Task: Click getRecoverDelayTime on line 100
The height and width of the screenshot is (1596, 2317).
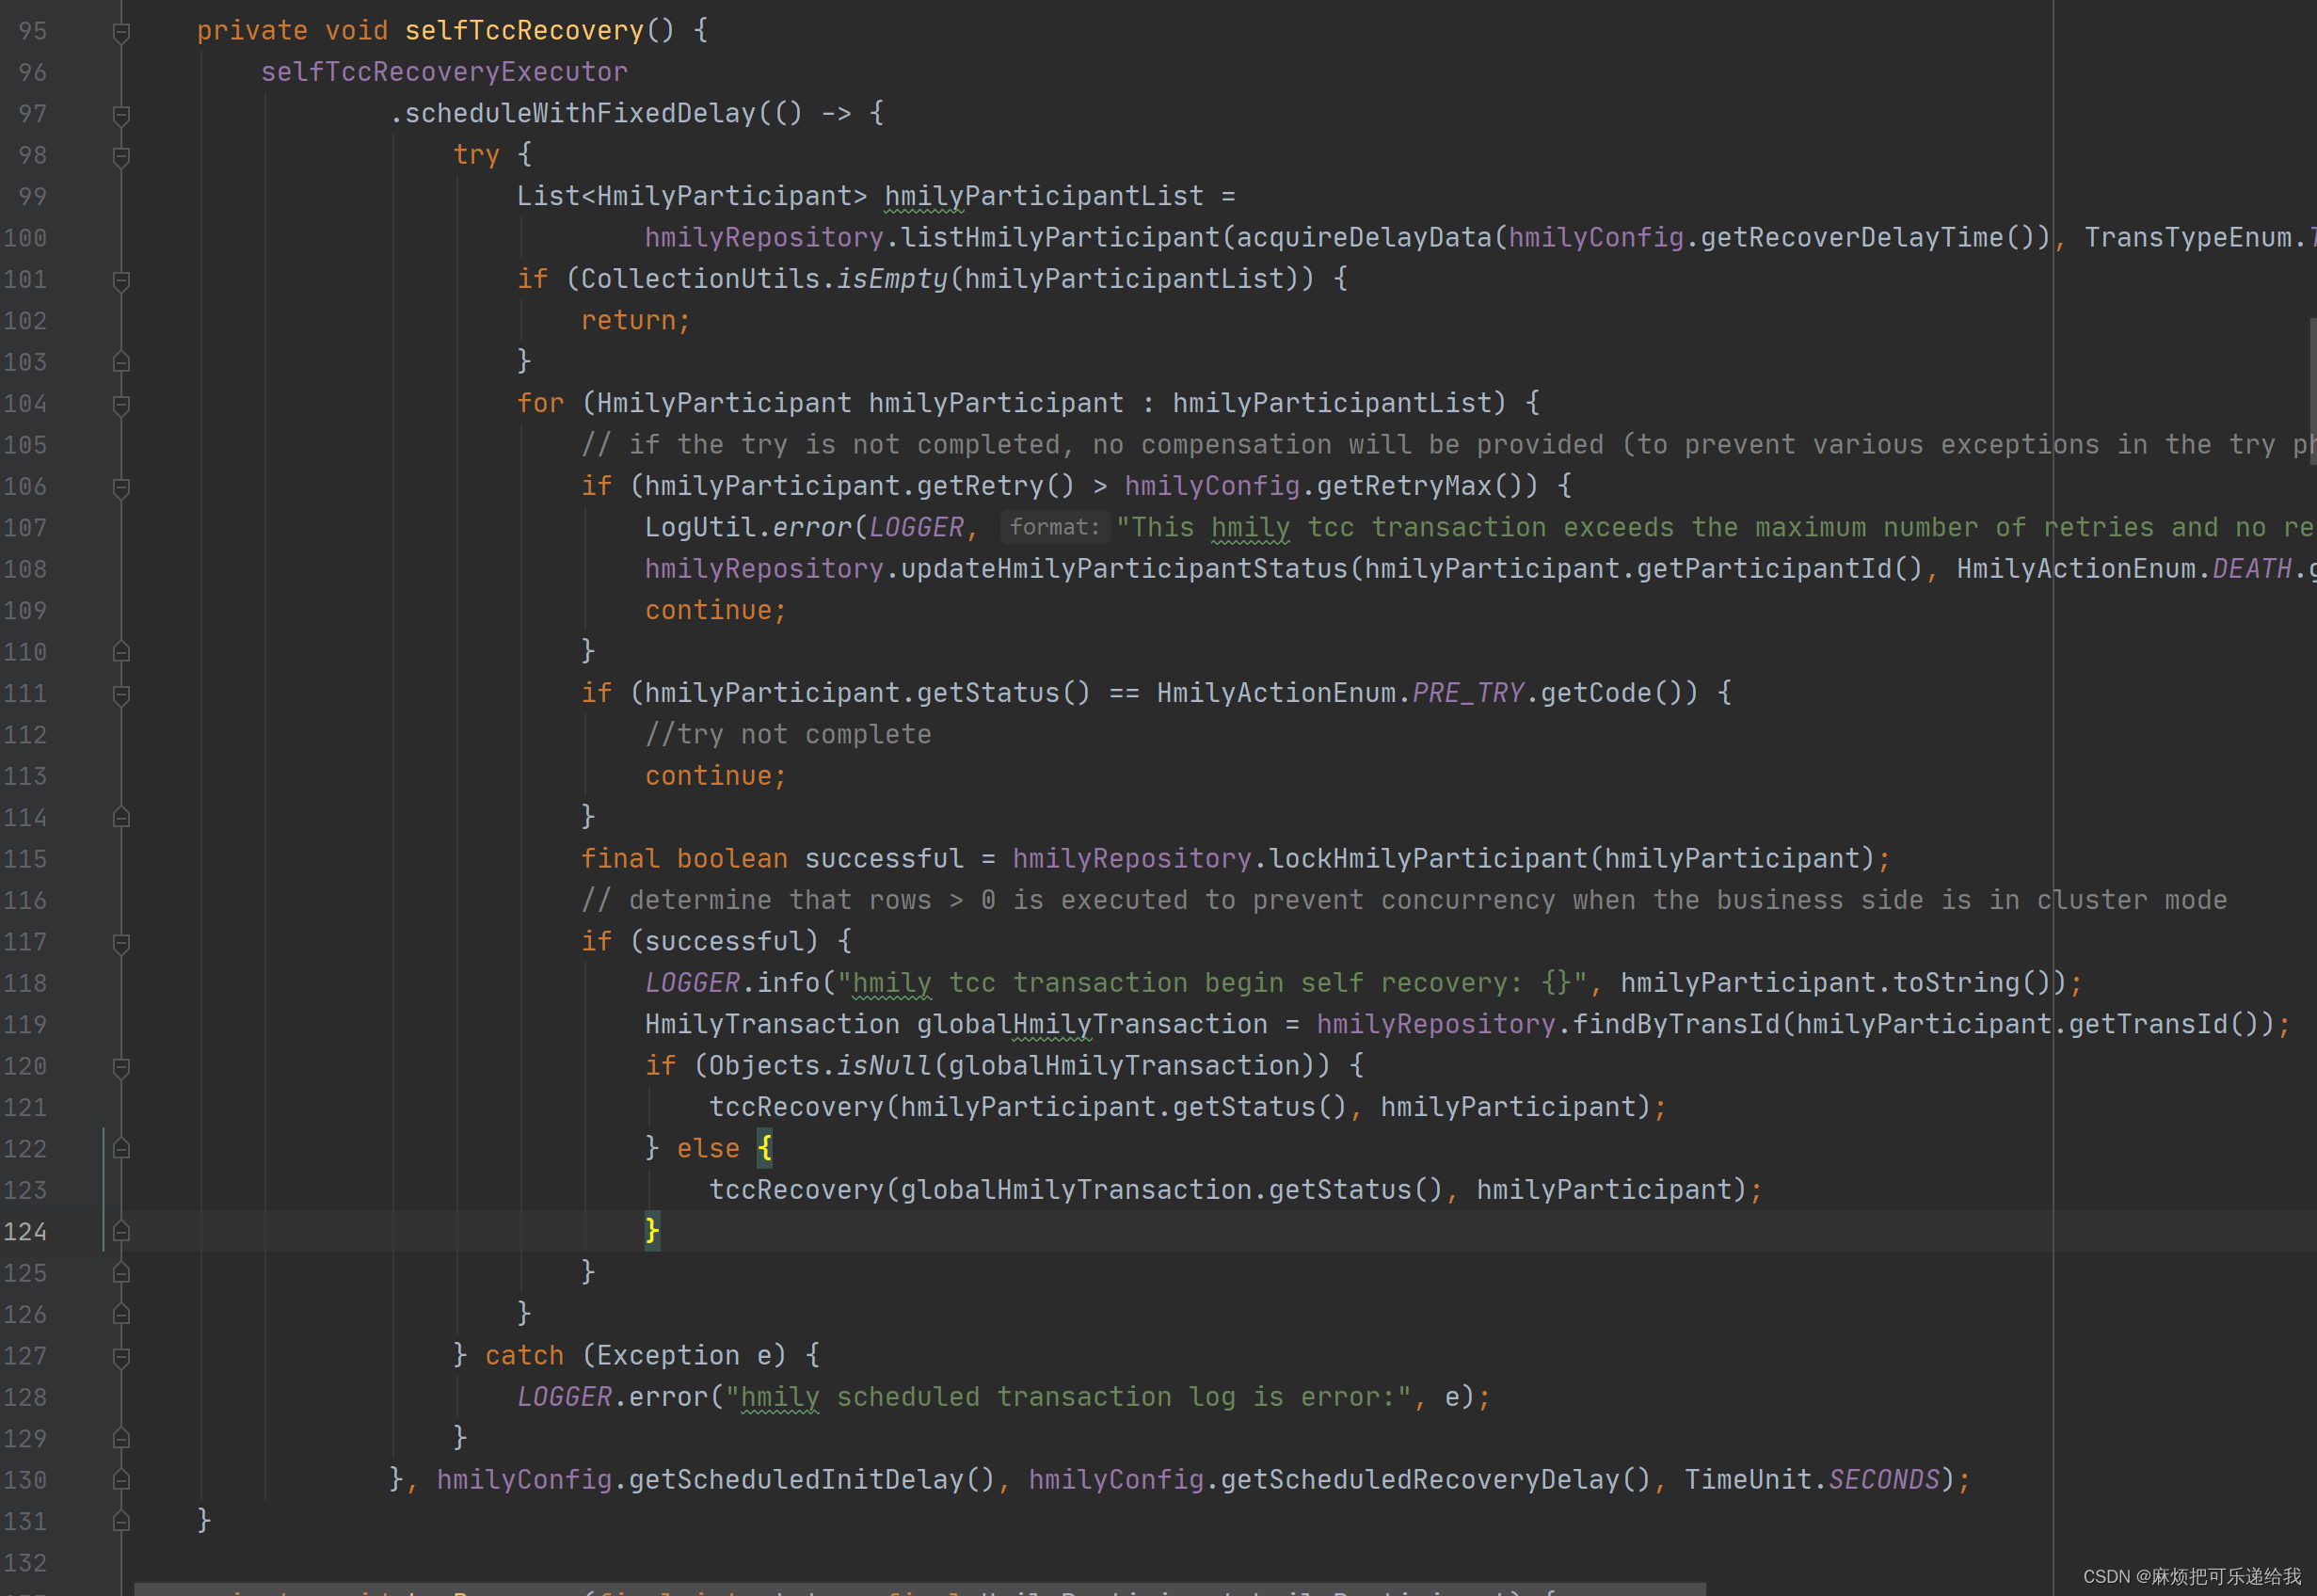Action: (x=1852, y=238)
